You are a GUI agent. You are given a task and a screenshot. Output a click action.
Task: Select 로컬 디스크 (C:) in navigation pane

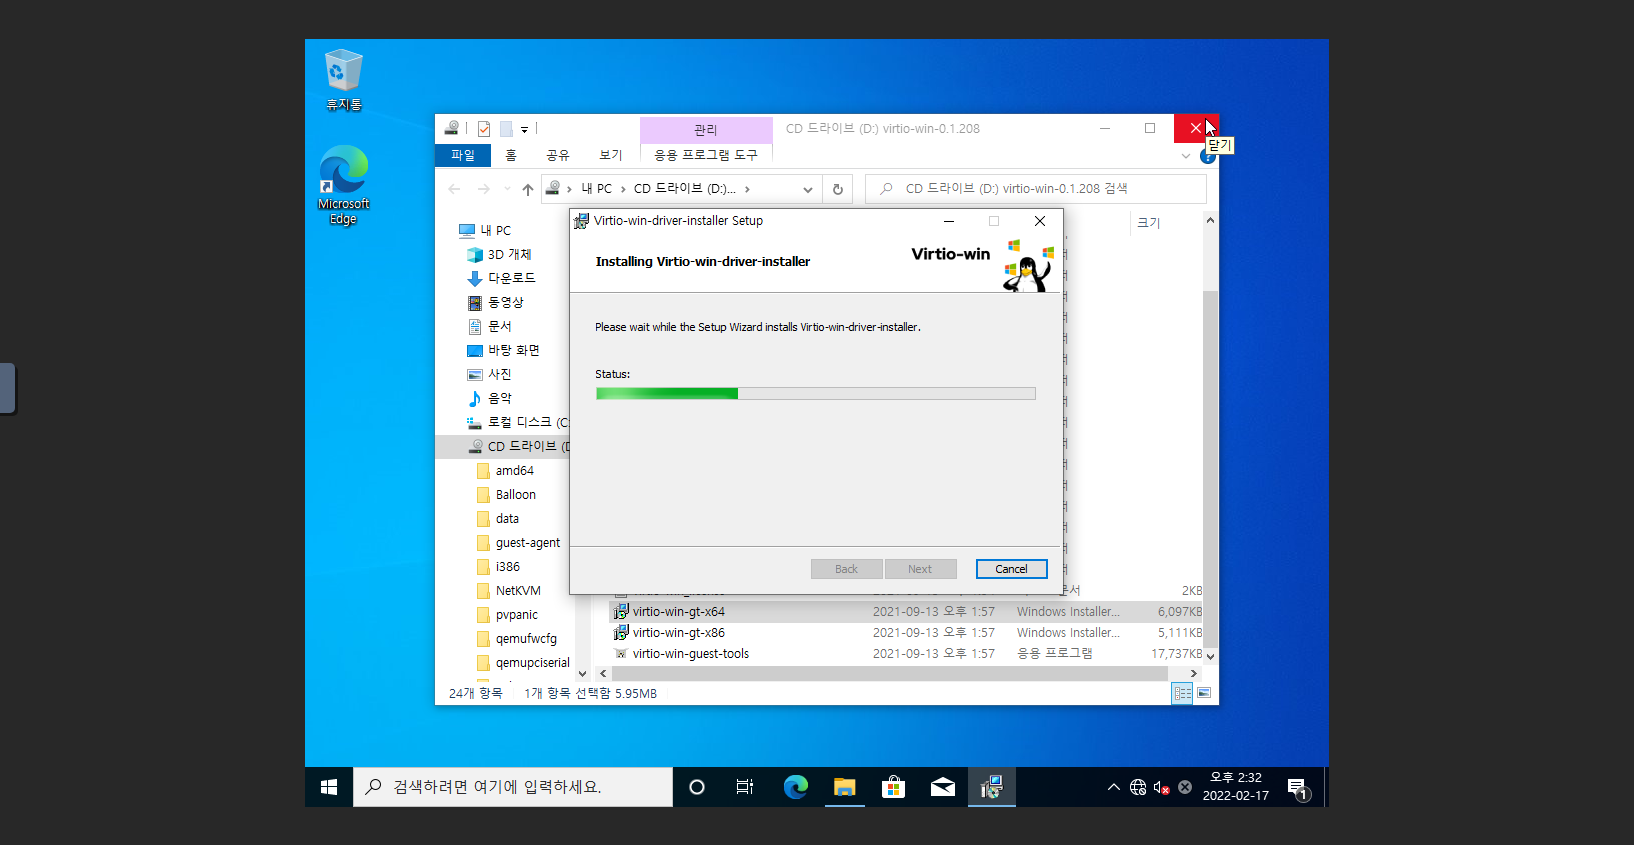[518, 422]
